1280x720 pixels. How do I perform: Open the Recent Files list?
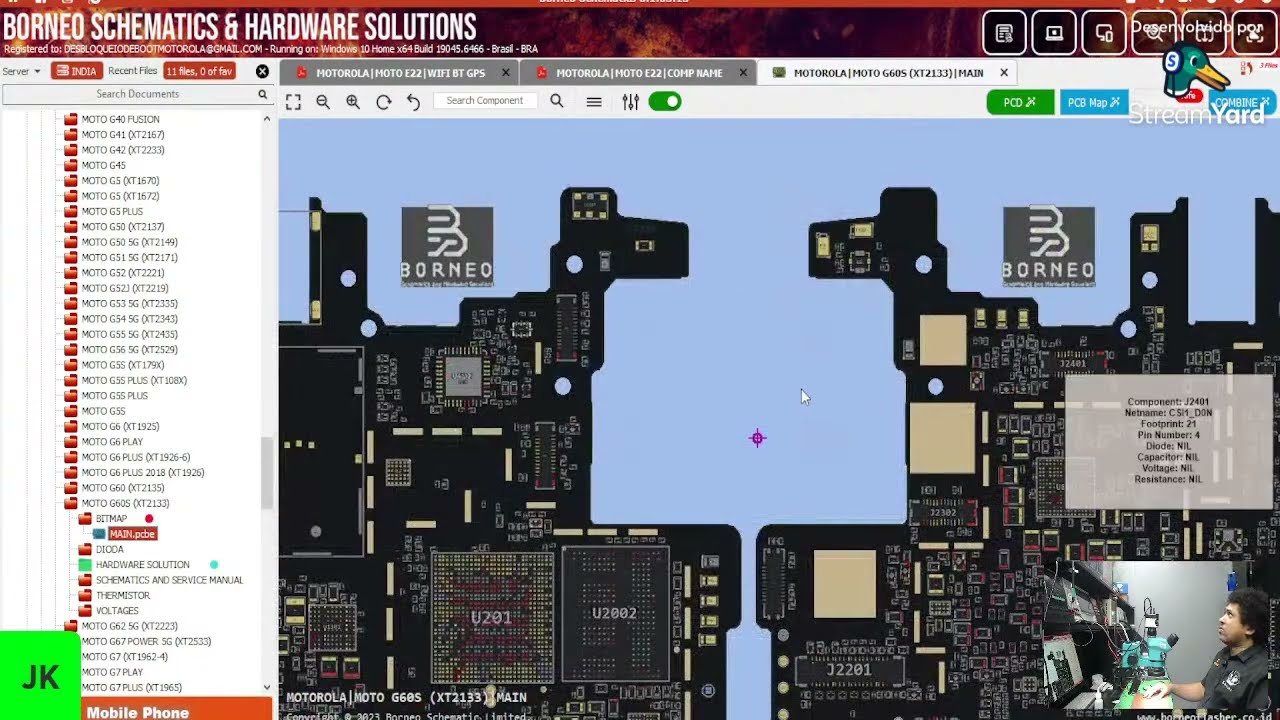tap(133, 71)
